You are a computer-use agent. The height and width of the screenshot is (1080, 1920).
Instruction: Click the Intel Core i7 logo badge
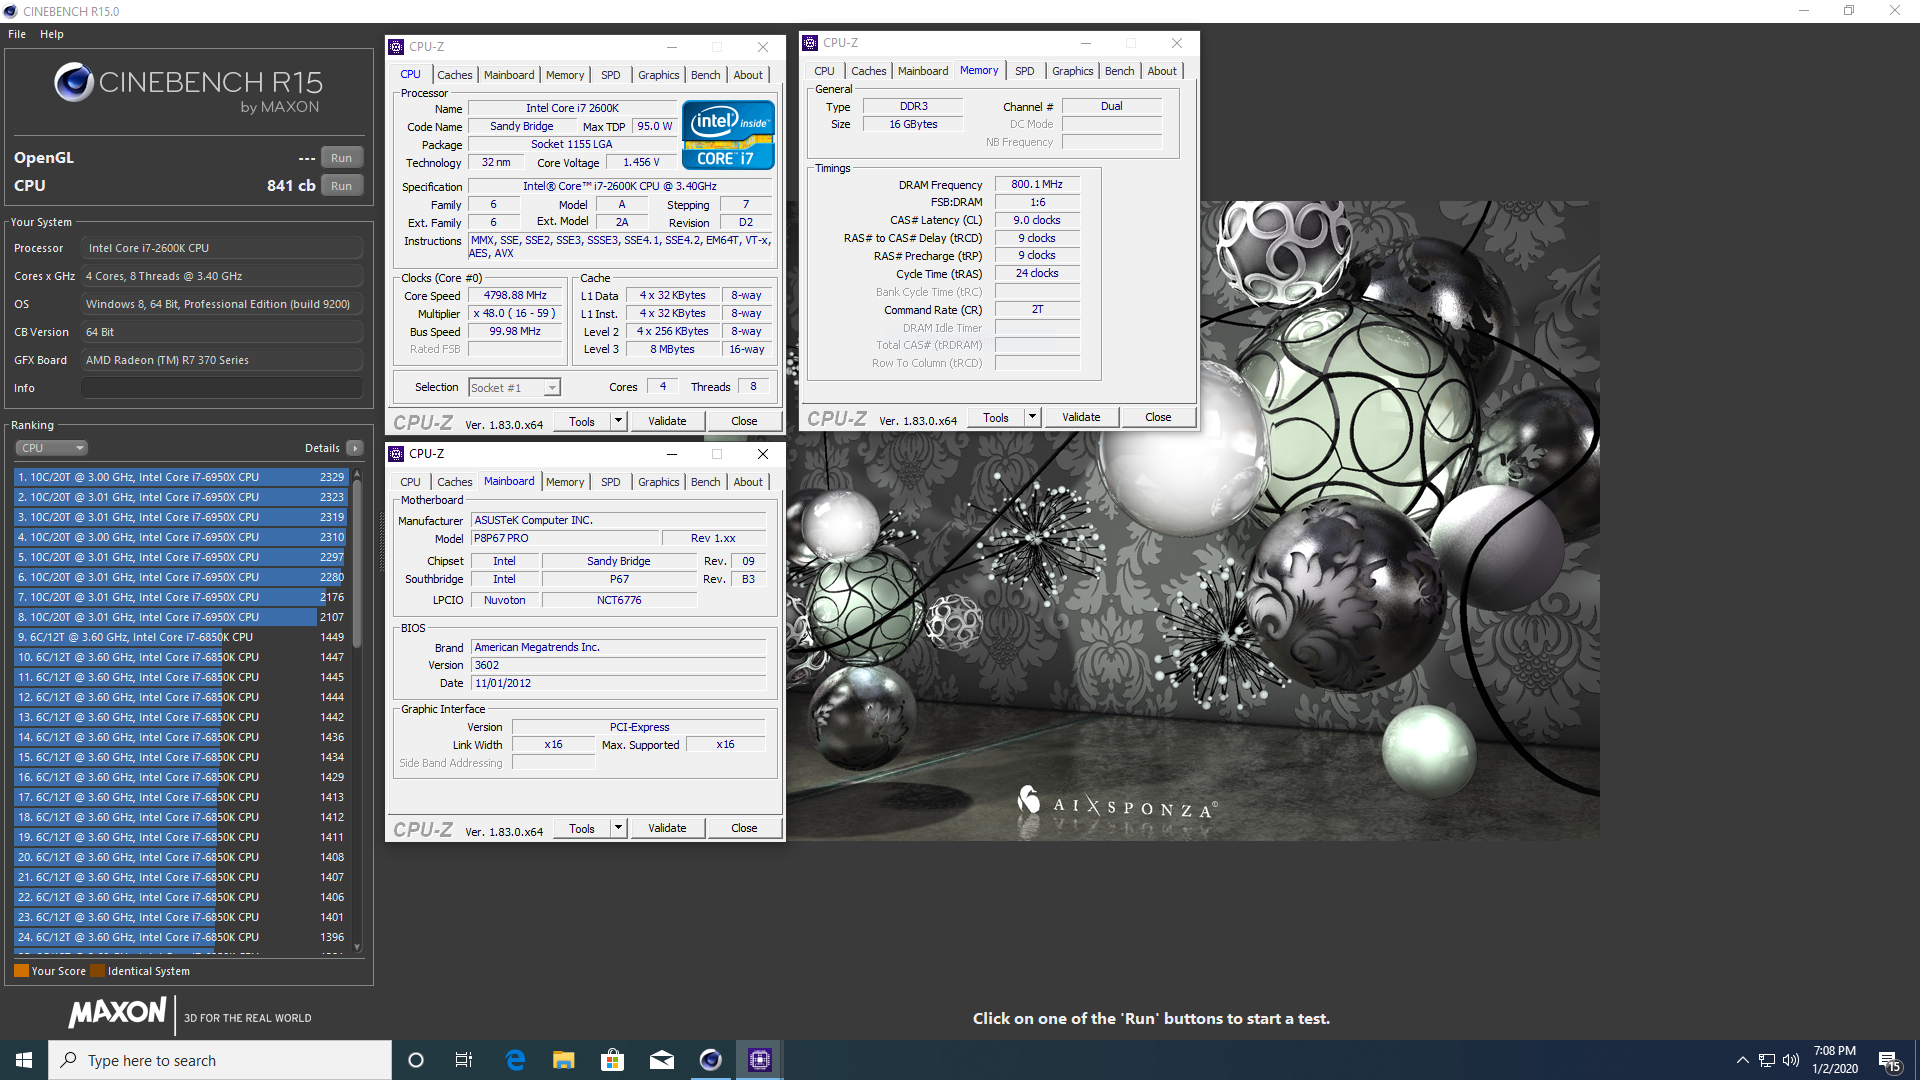click(728, 135)
